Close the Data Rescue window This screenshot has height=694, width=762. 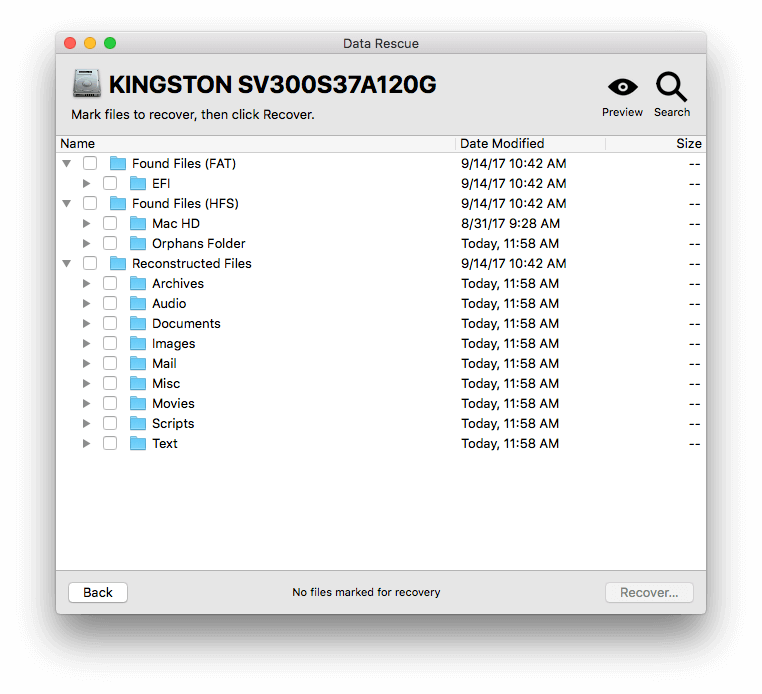tap(70, 43)
